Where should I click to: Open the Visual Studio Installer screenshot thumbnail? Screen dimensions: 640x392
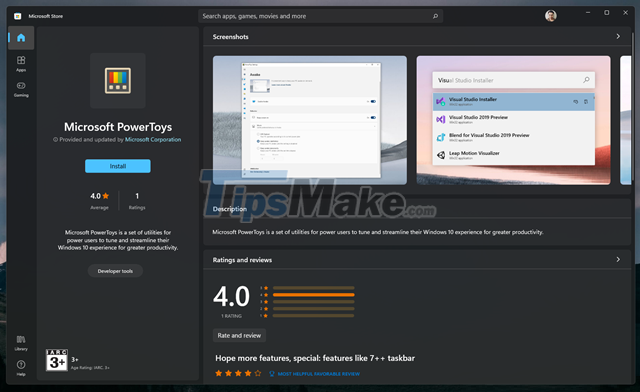click(513, 120)
